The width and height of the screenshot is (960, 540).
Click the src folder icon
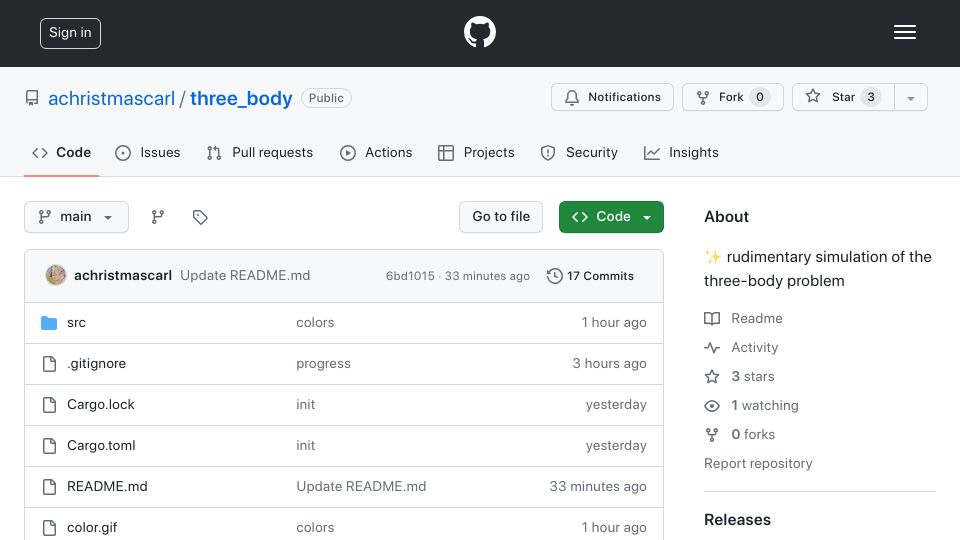49,323
